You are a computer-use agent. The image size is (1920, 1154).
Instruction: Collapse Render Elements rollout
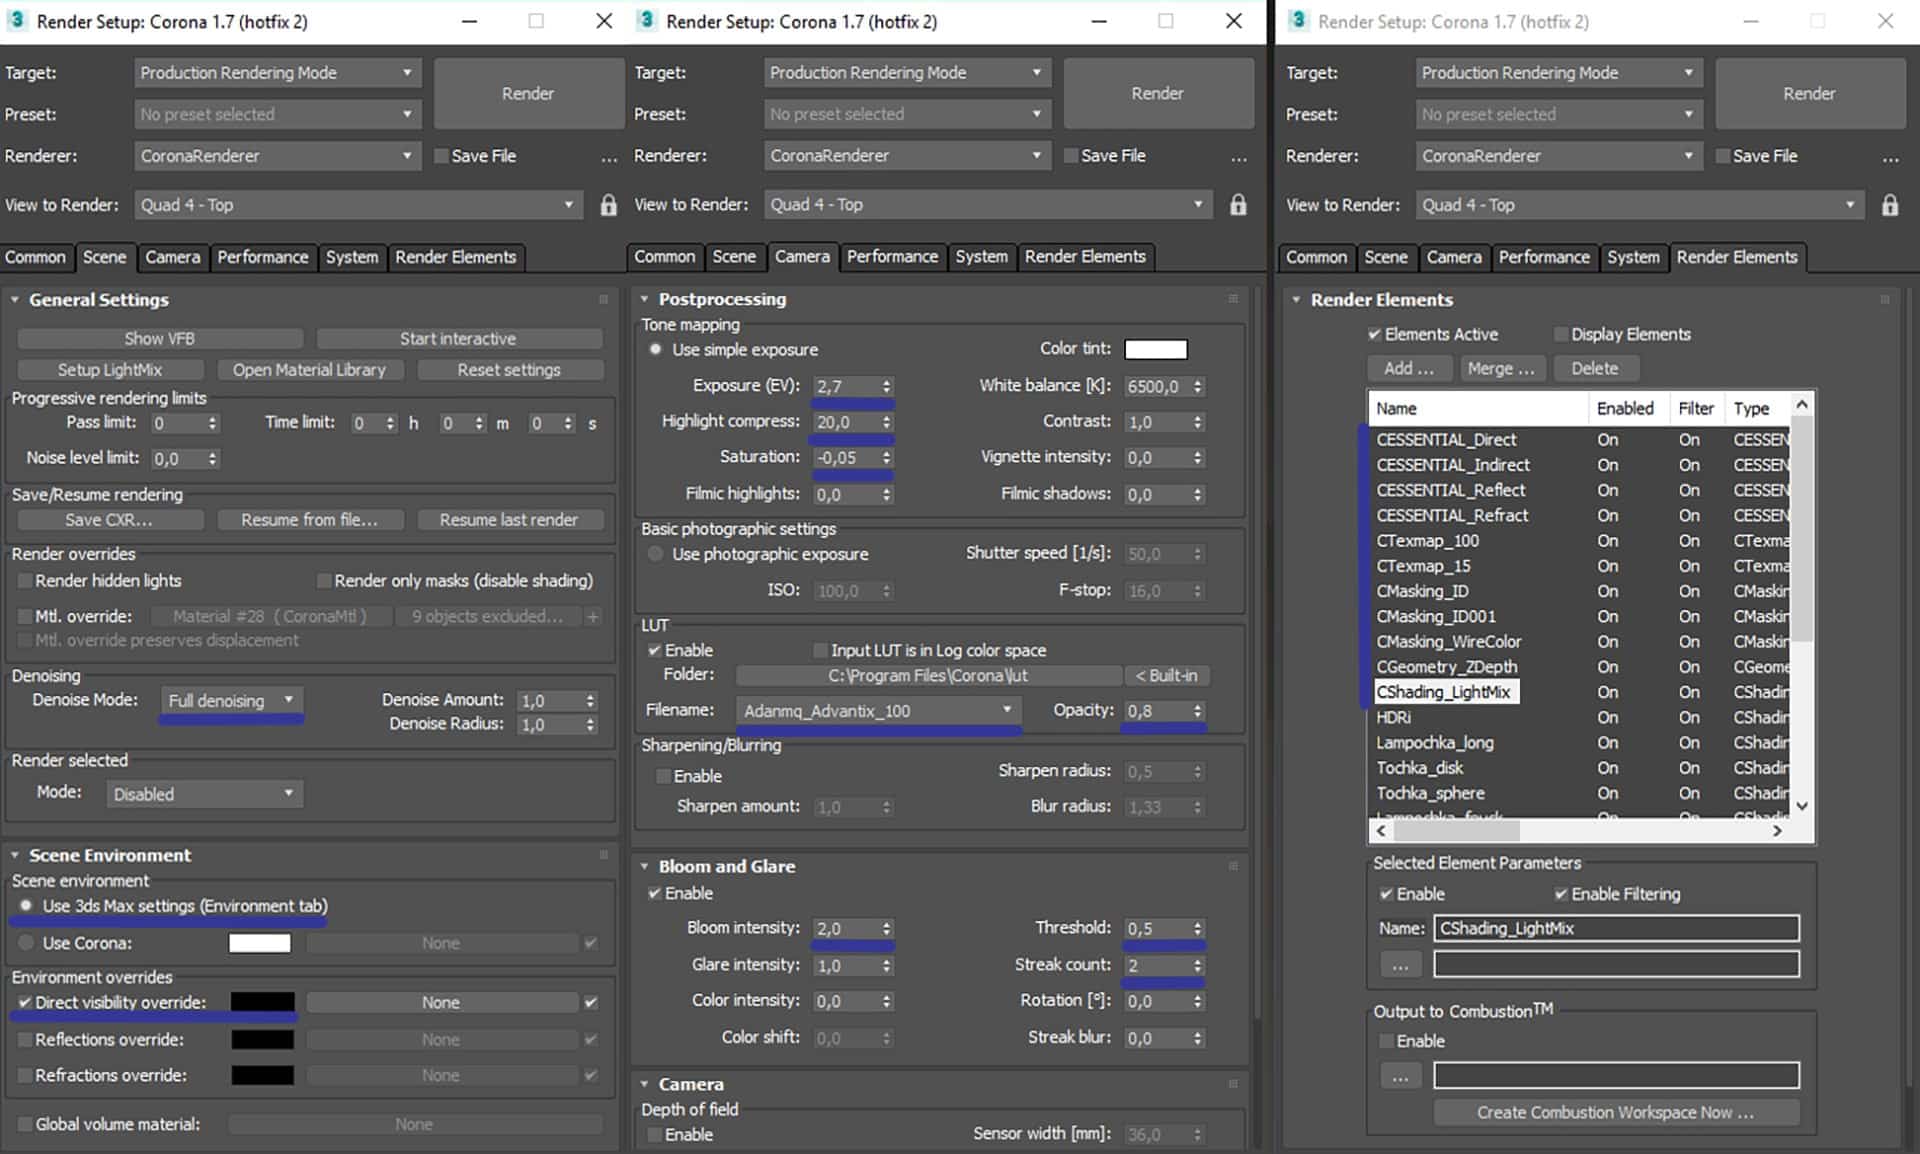(x=1296, y=300)
